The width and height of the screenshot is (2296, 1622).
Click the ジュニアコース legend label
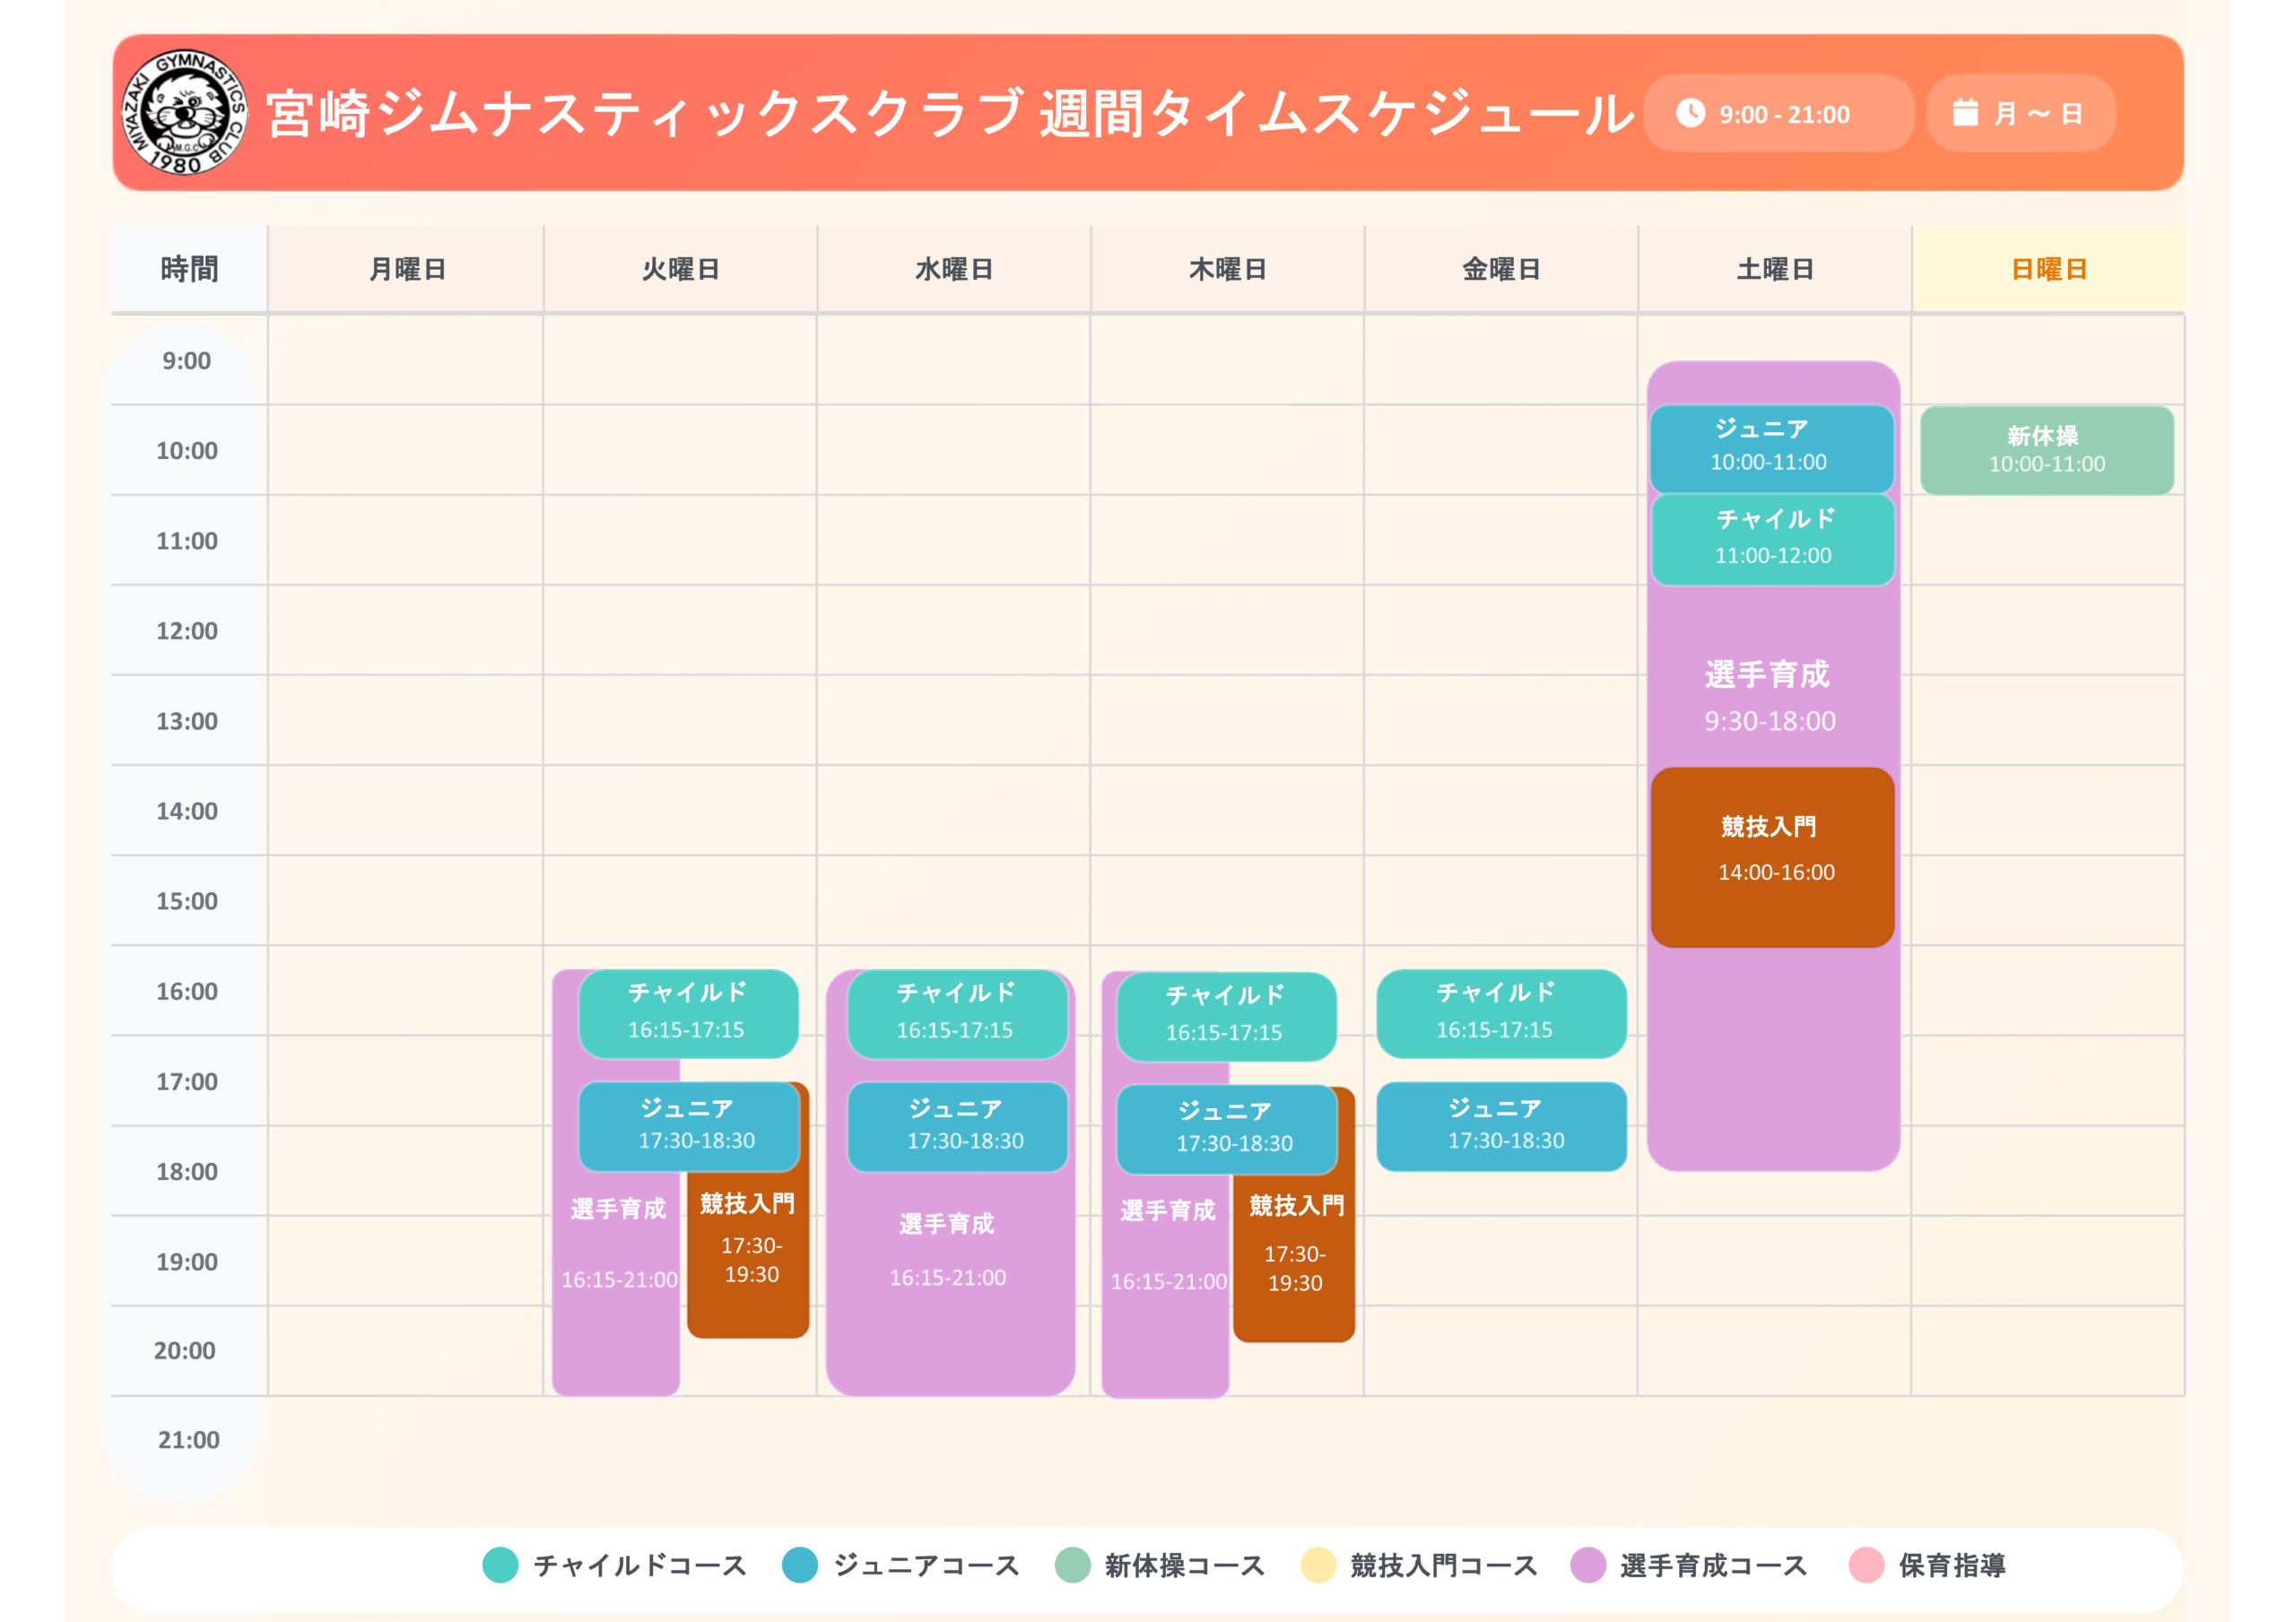(x=927, y=1565)
